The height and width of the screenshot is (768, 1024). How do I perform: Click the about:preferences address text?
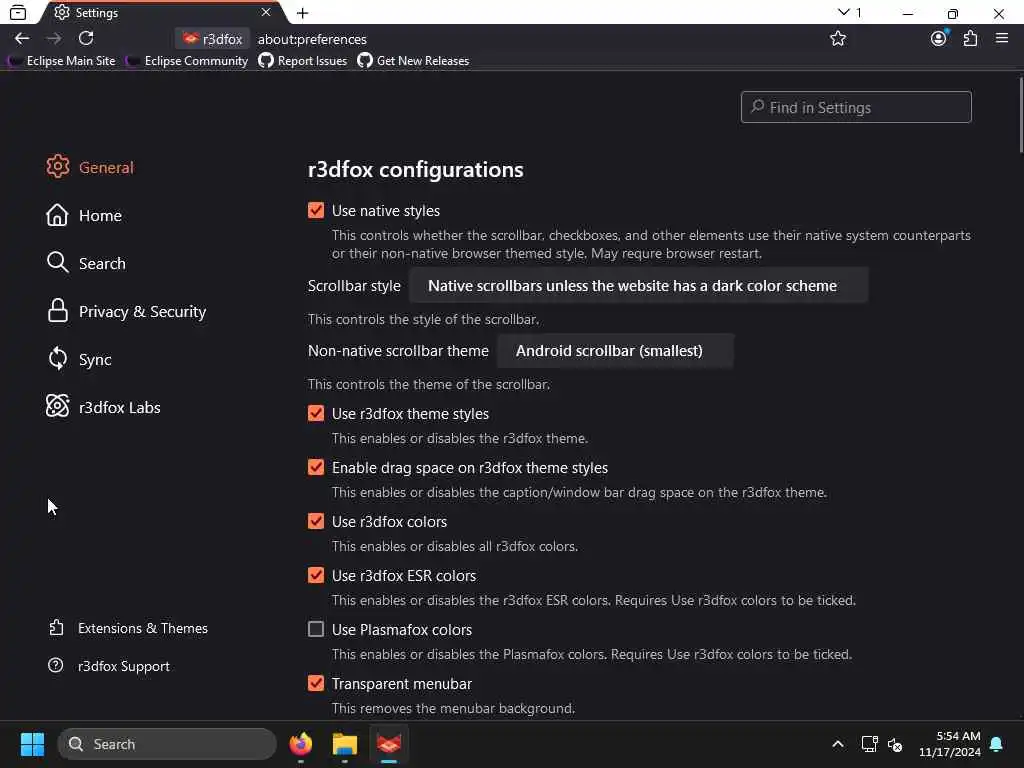click(x=312, y=39)
